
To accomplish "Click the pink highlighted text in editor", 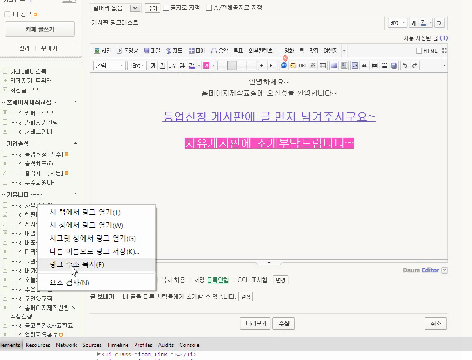I will 269,143.
